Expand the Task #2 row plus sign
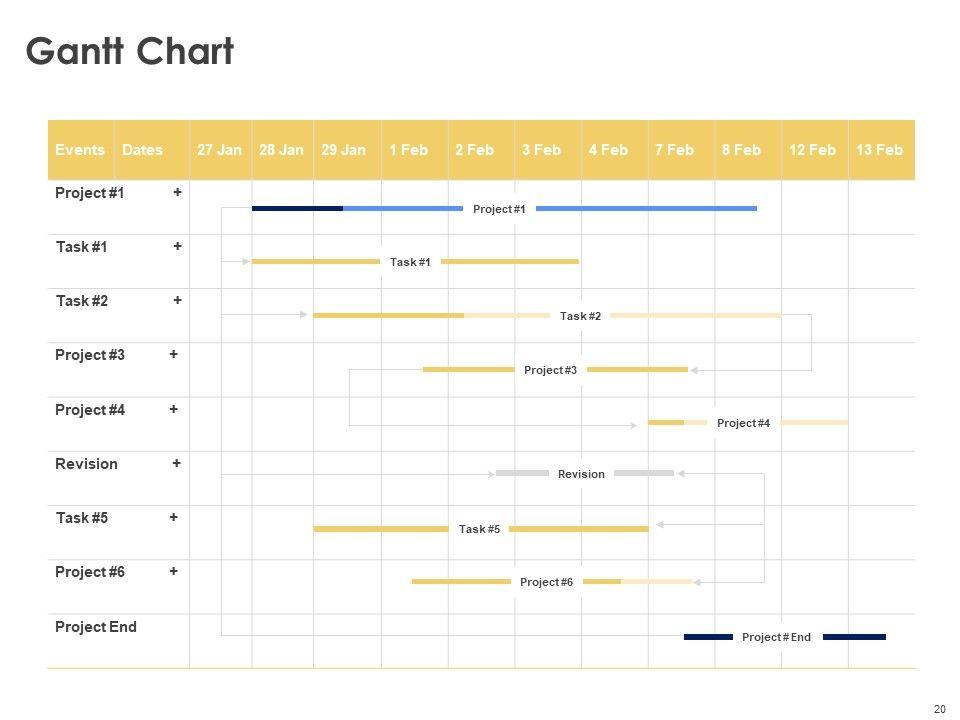The image size is (960, 720). [177, 300]
